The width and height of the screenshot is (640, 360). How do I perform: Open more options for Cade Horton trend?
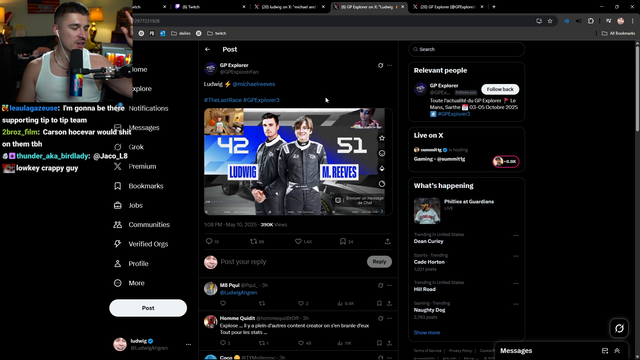[x=516, y=256]
